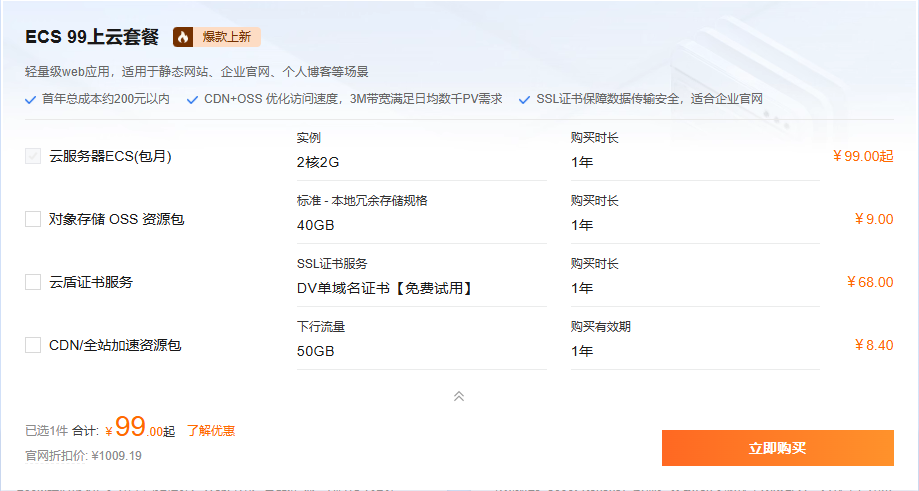Click the flame icon in the 爆款上新 badge
Screen dimensions: 919x491
point(183,37)
